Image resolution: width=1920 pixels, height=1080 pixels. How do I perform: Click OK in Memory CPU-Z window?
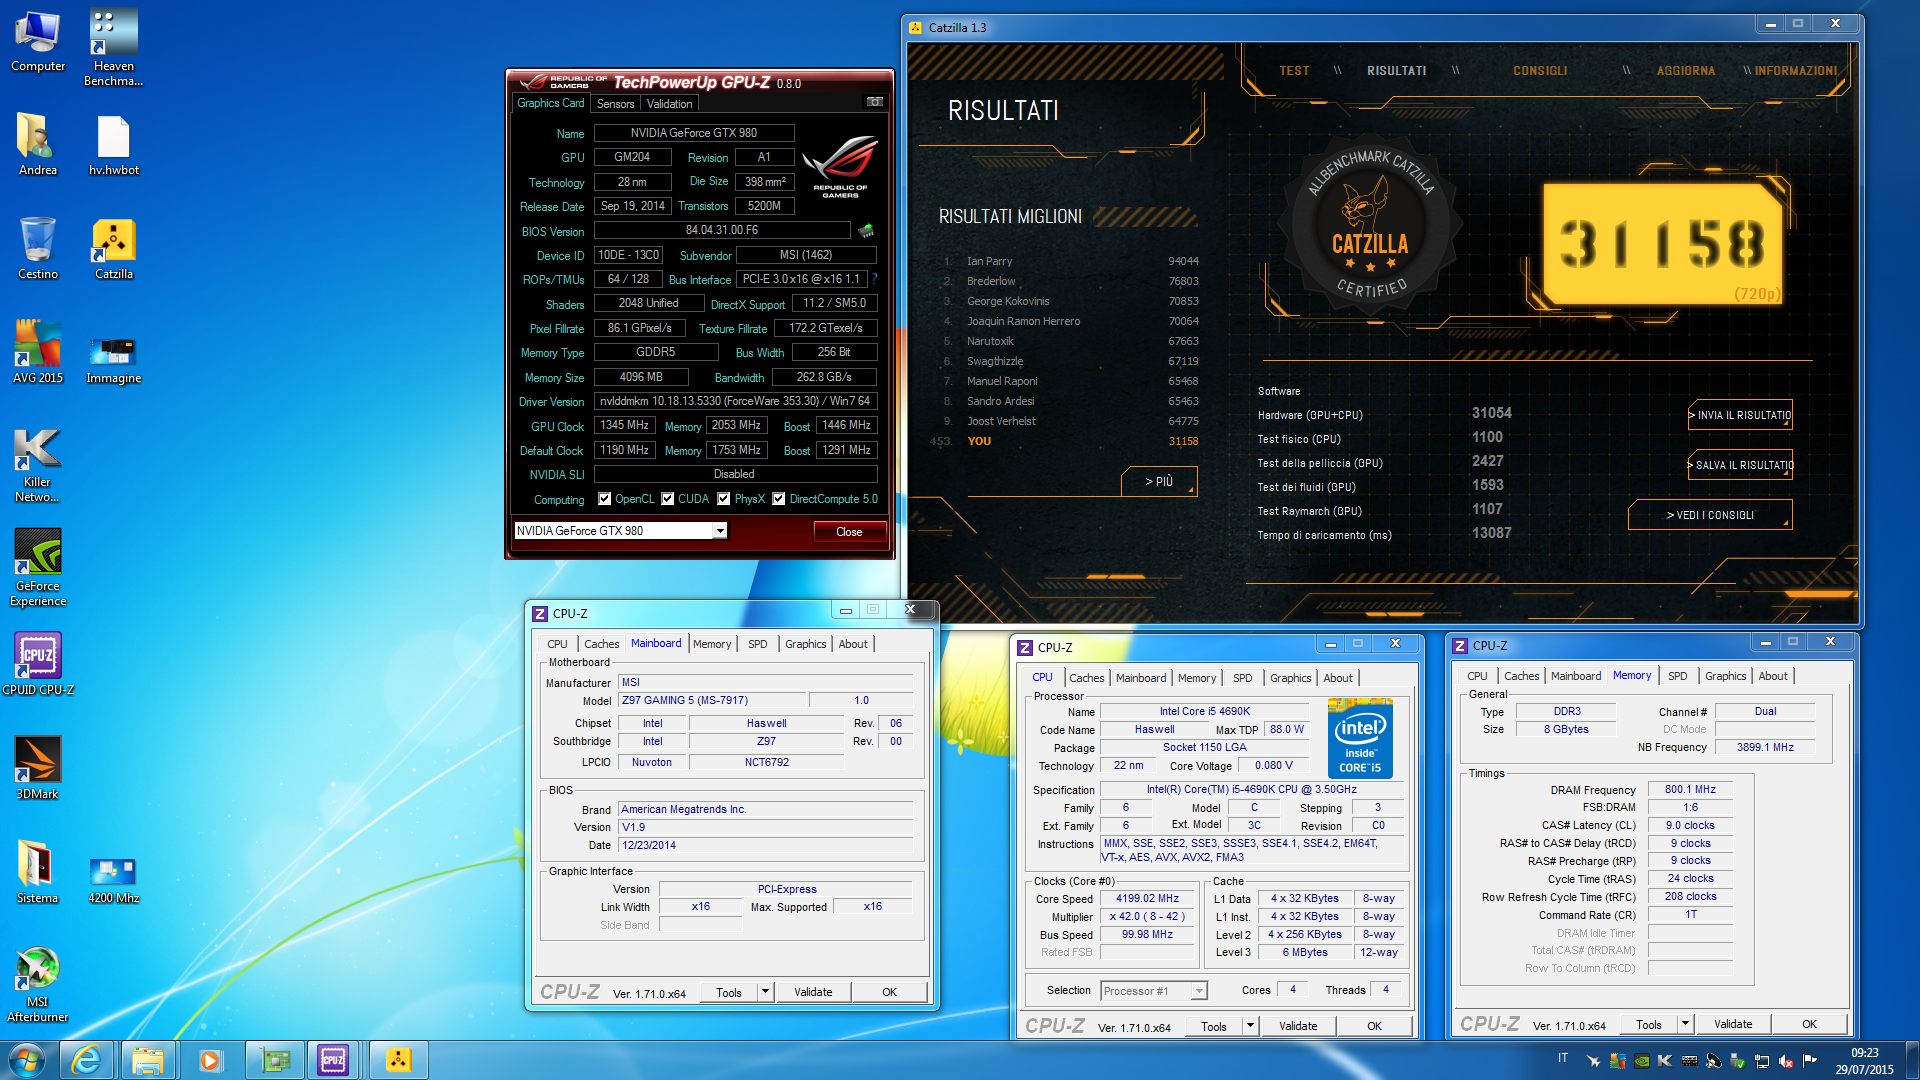(x=1809, y=1023)
